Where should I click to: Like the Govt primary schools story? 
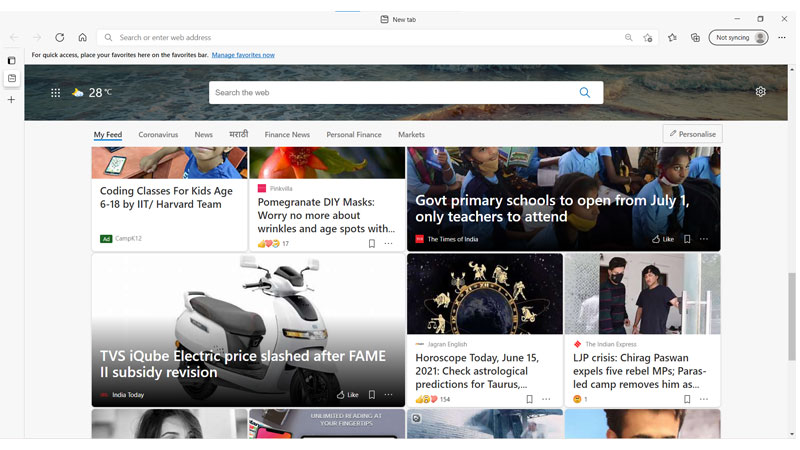663,239
